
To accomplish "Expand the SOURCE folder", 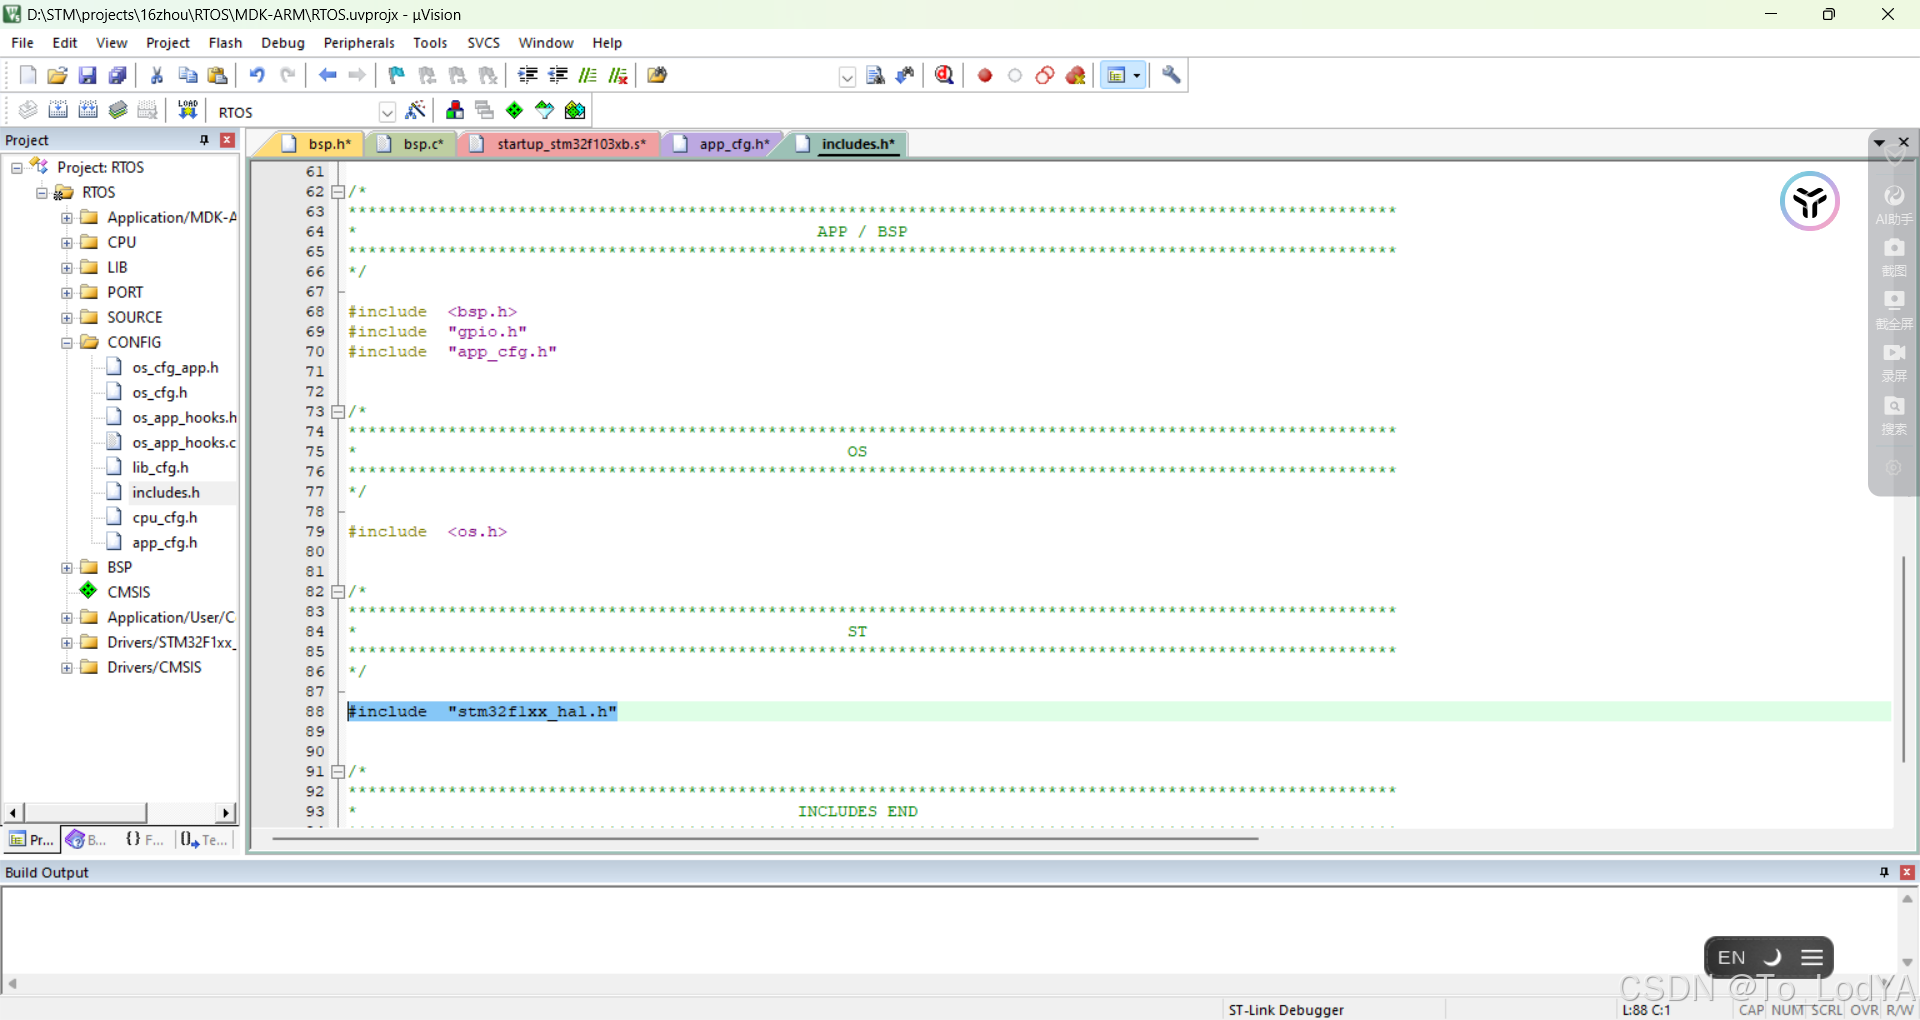I will (67, 318).
